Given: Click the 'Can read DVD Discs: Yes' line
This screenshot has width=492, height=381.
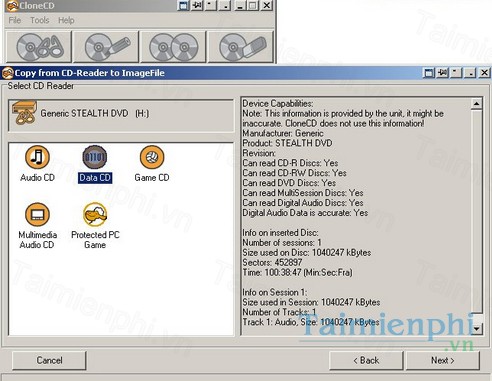Looking at the screenshot, I should coord(289,183).
